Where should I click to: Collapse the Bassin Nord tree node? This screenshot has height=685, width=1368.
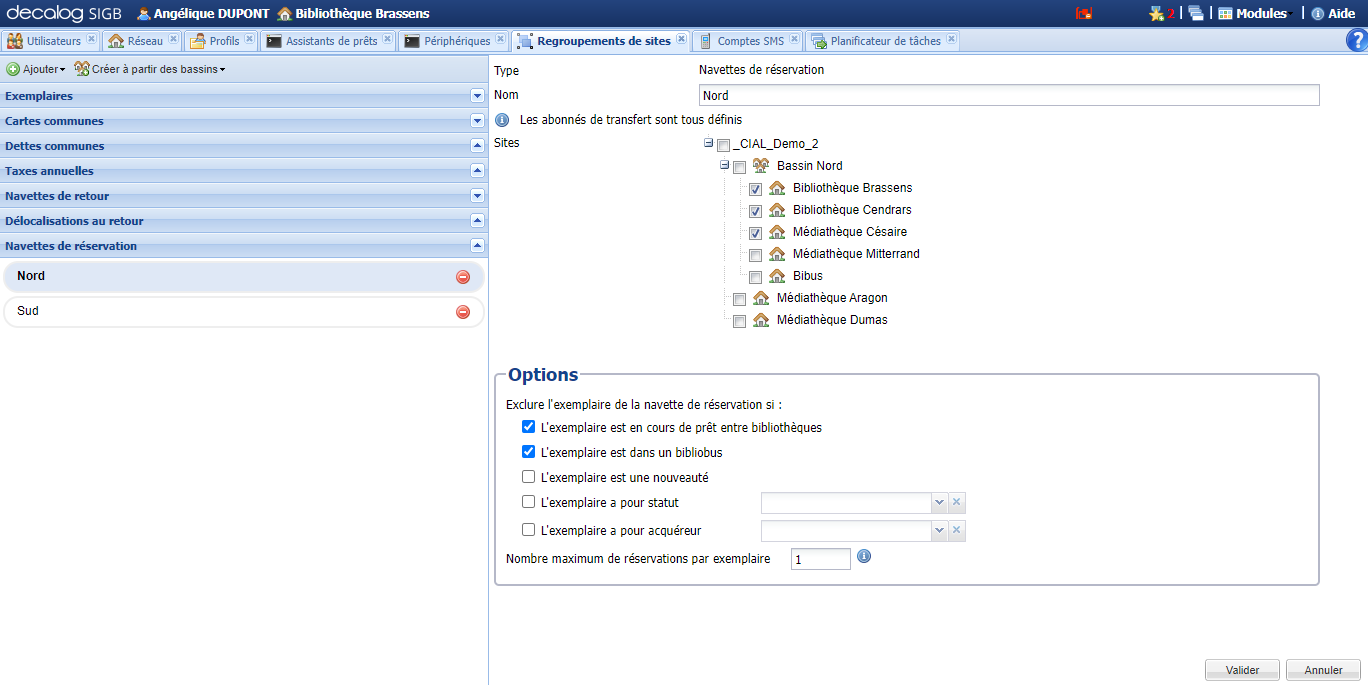[x=724, y=165]
